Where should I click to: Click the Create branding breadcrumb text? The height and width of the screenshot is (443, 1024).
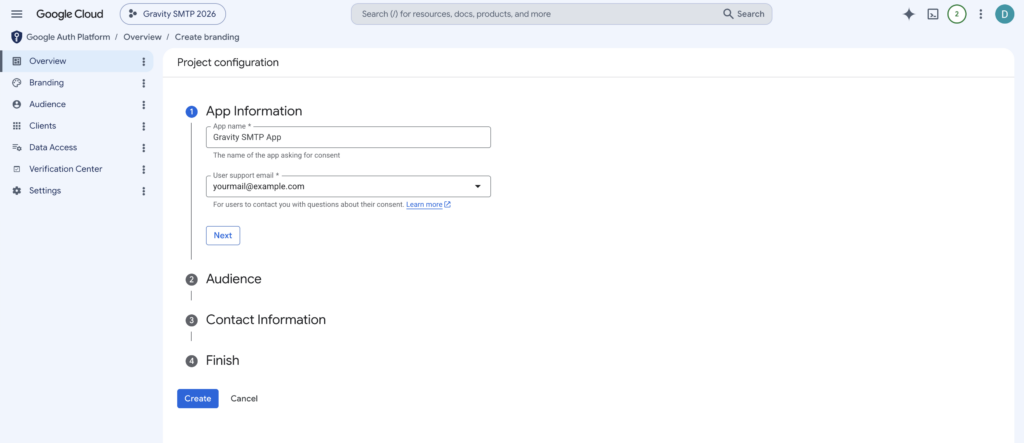pos(207,37)
